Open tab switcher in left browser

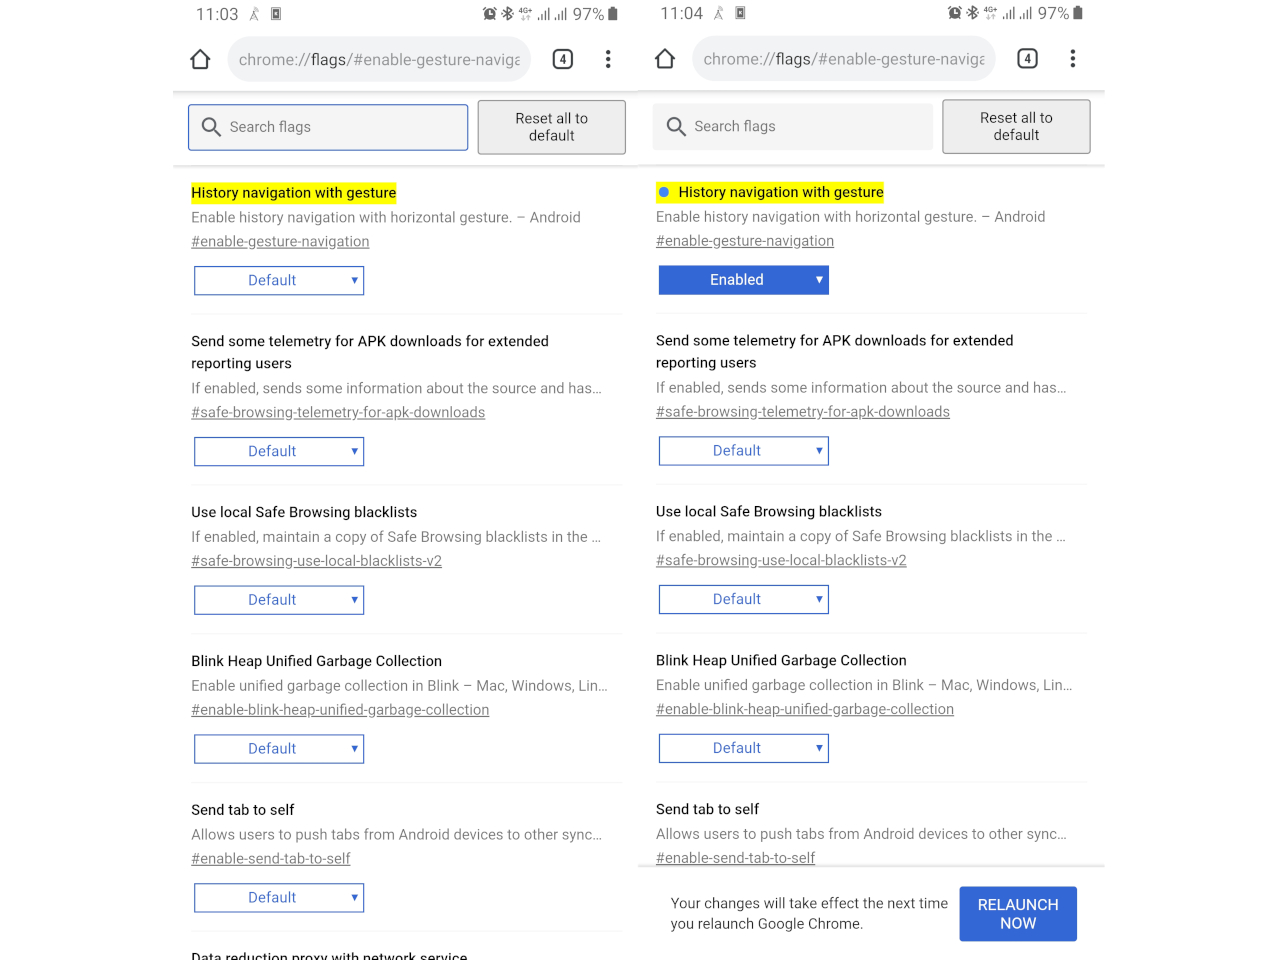[563, 59]
